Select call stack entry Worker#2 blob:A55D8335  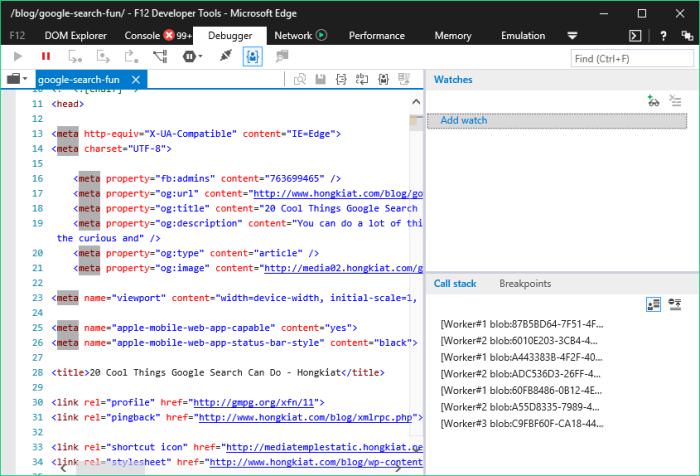coord(520,407)
